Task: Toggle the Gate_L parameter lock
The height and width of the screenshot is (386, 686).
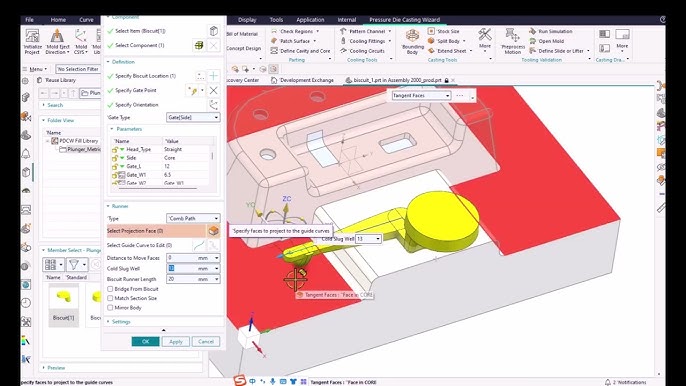Action: (x=115, y=166)
